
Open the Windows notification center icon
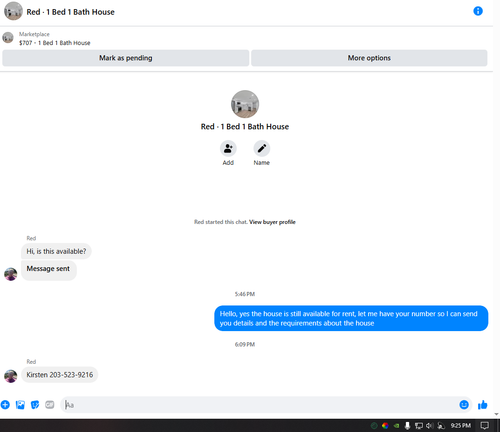point(484,426)
